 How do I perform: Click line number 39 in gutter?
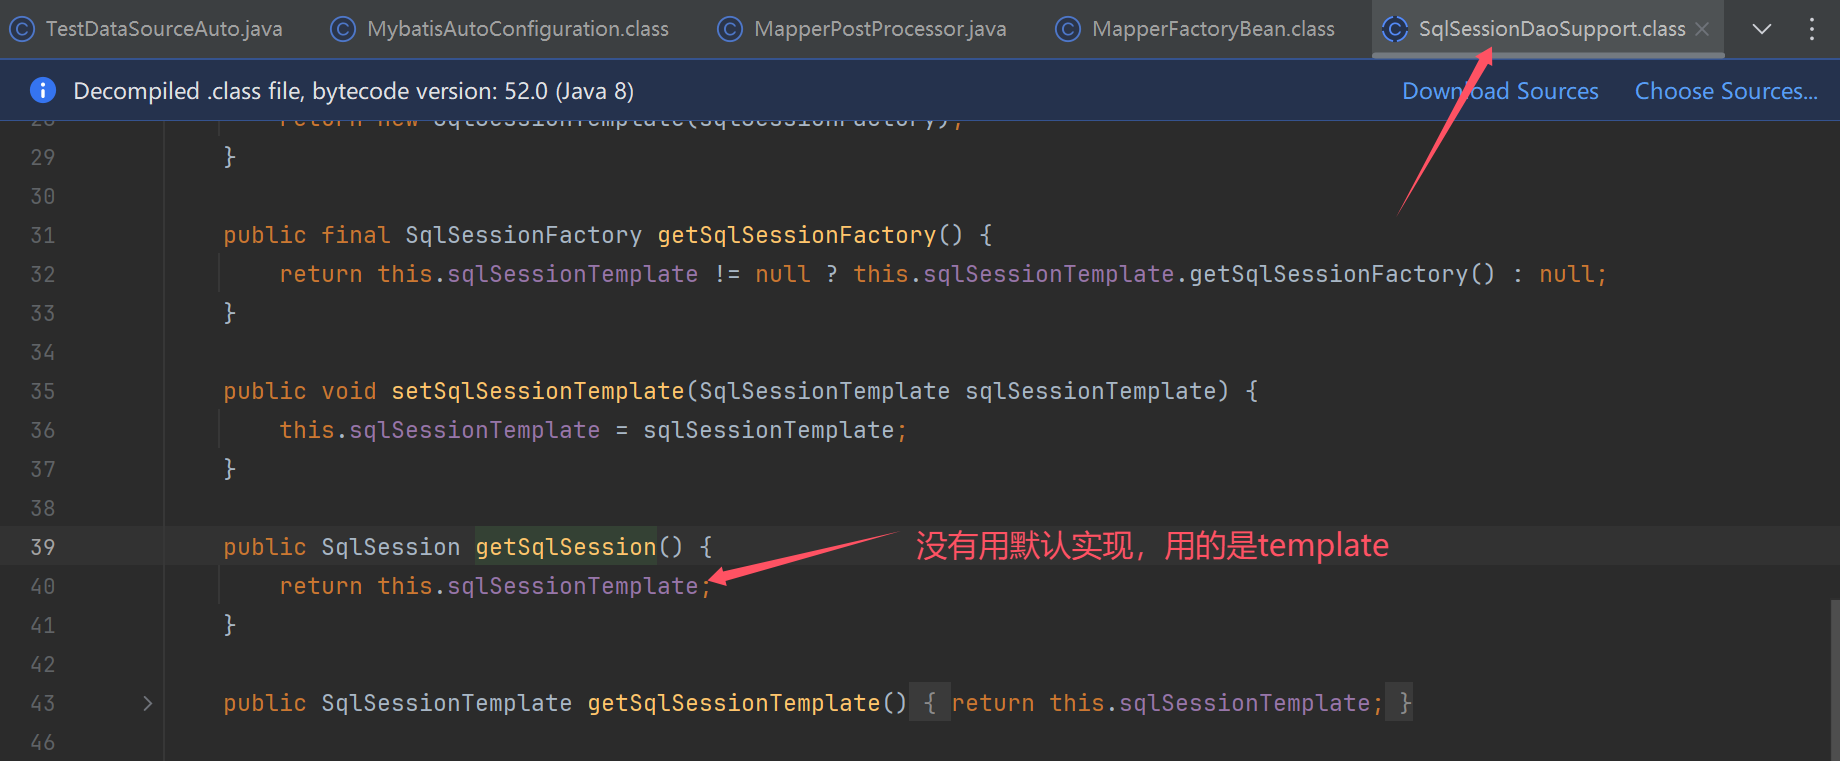(43, 547)
